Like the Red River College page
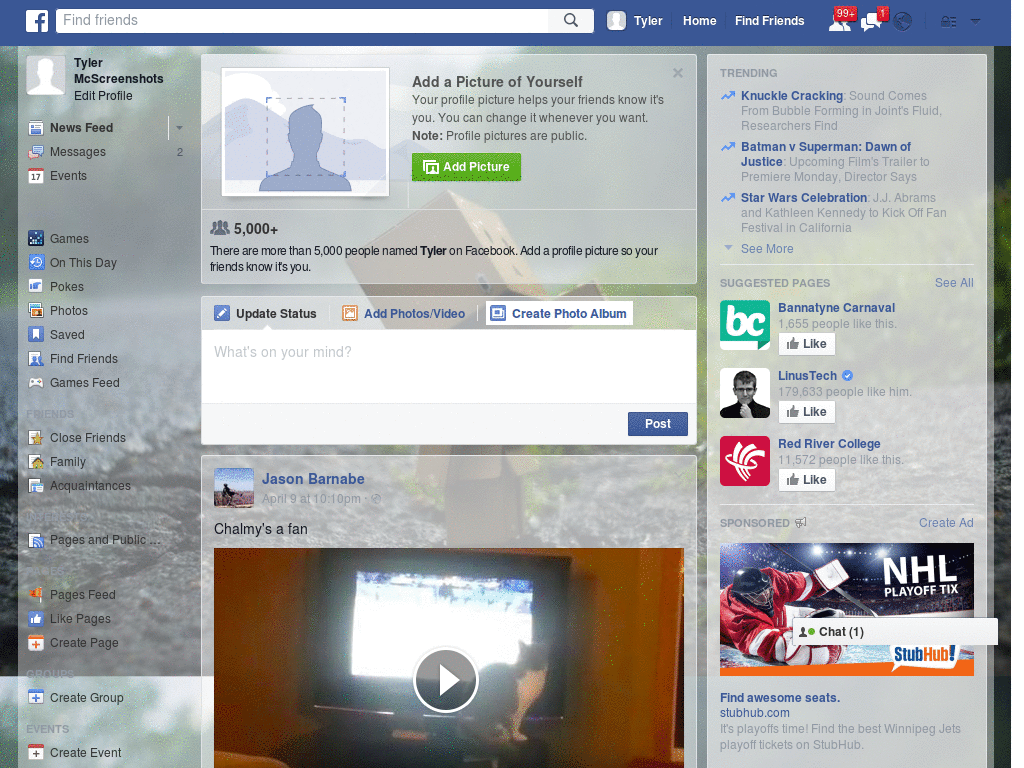 [x=807, y=480]
